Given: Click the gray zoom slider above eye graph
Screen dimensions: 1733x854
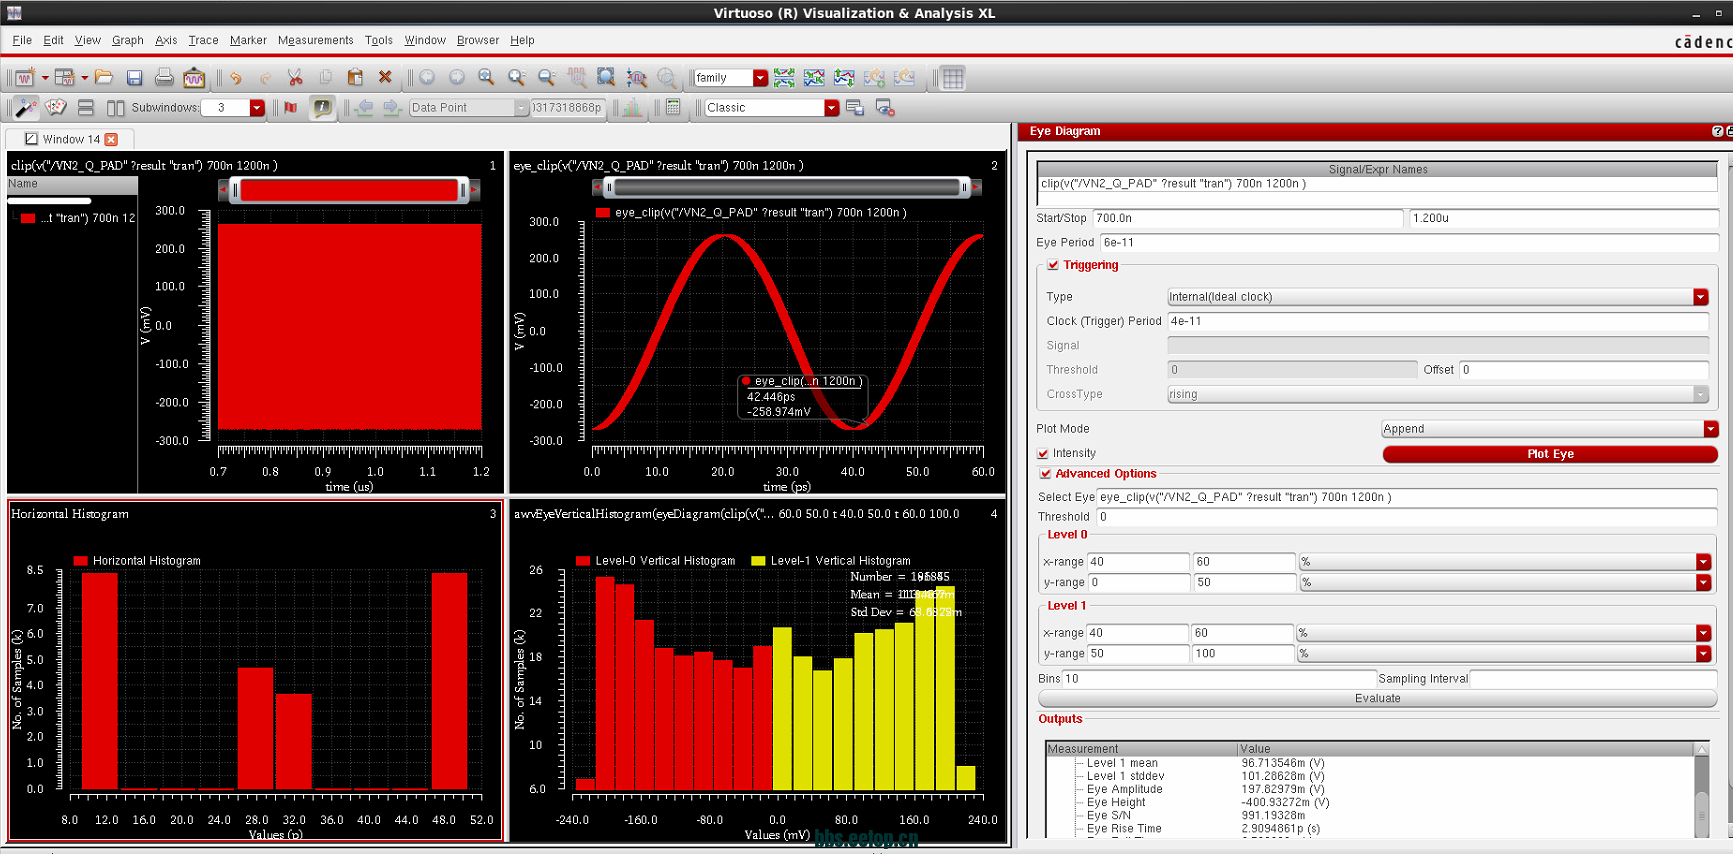Looking at the screenshot, I should tap(786, 187).
